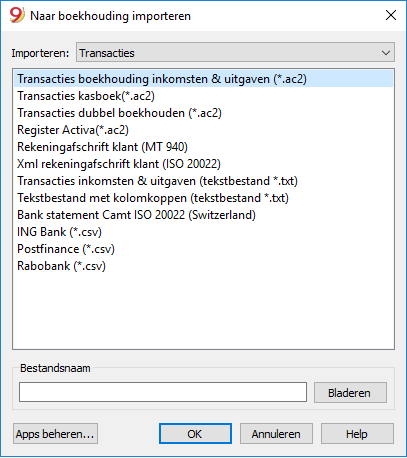Image resolution: width=407 pixels, height=458 pixels.
Task: Select Rabobank (*.csv) import format
Action: coord(203,266)
